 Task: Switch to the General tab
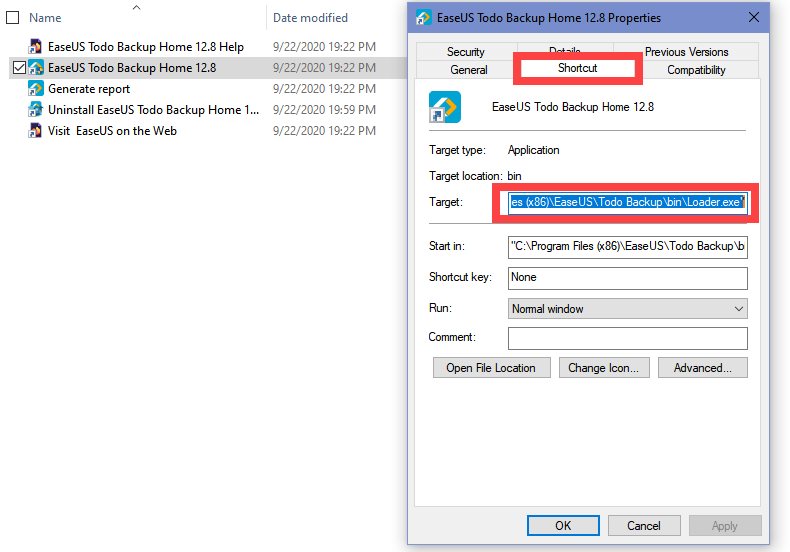coord(469,70)
